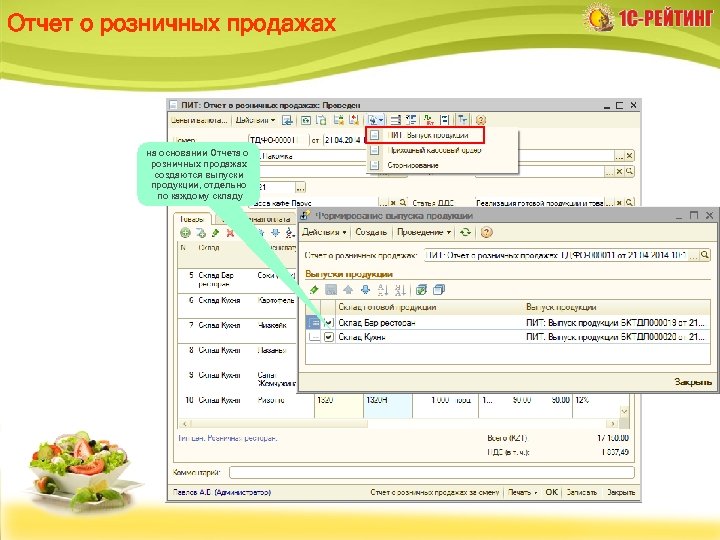This screenshot has height=540, width=720.
Task: Click the Цены и валюта button
Action: click(199, 120)
